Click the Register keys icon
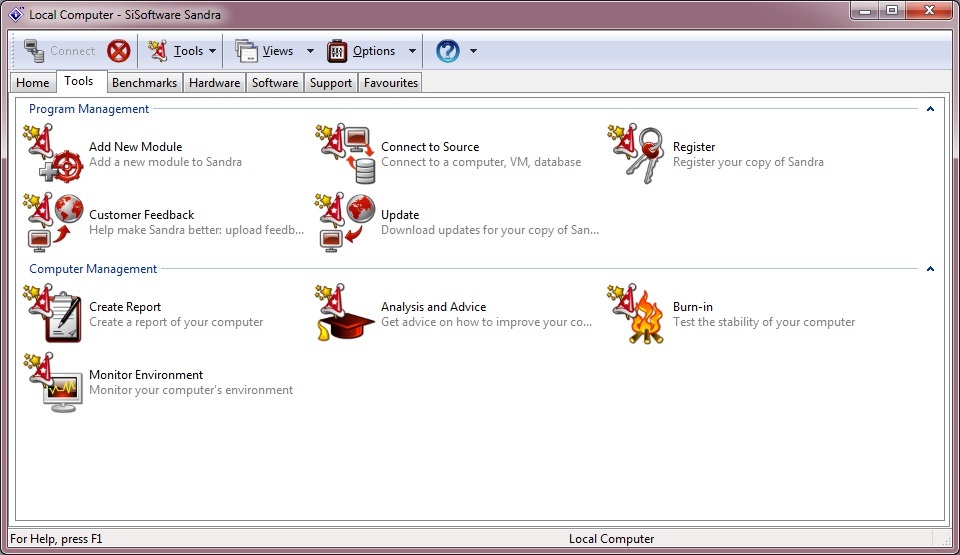The height and width of the screenshot is (555, 960). [x=637, y=154]
